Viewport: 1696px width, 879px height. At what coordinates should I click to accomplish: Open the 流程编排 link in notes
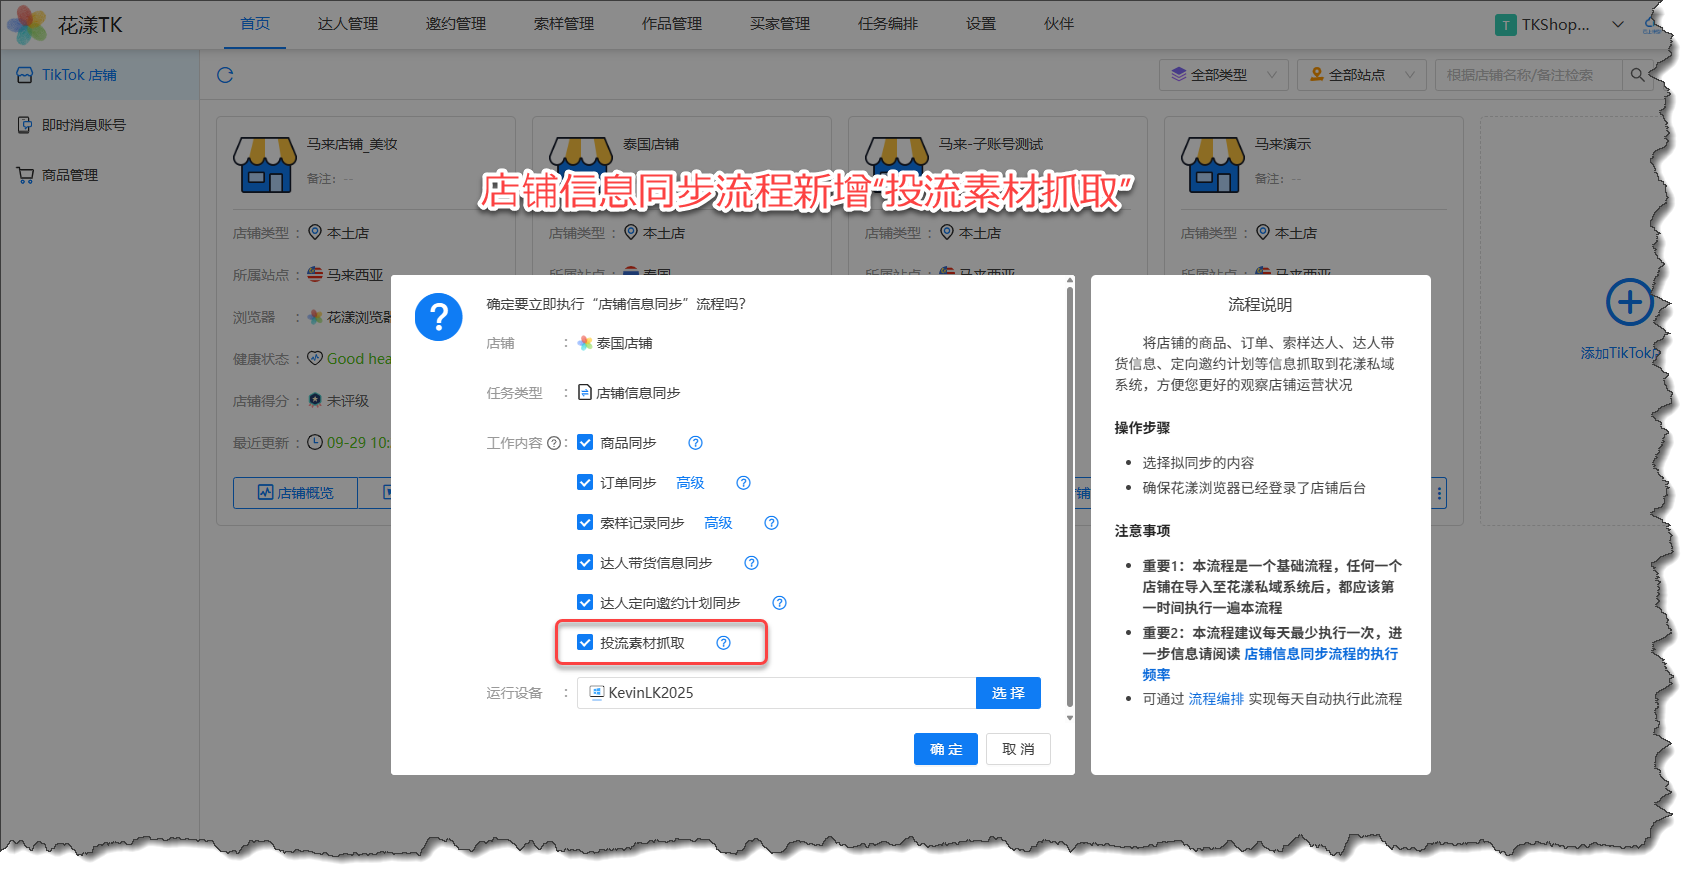coord(1215,699)
